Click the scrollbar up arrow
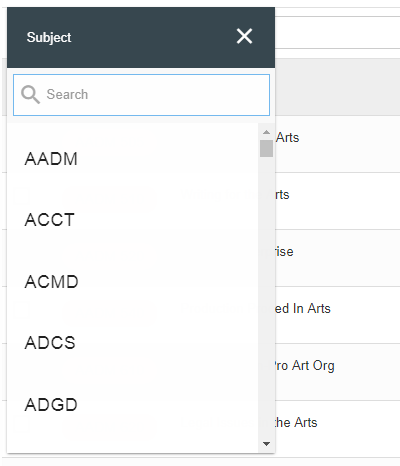 point(266,132)
